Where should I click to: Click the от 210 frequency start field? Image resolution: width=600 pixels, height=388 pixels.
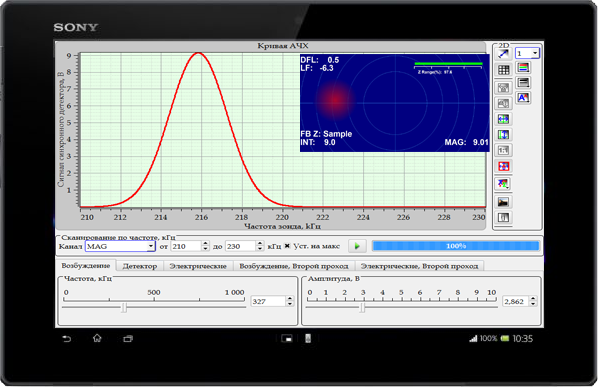186,246
